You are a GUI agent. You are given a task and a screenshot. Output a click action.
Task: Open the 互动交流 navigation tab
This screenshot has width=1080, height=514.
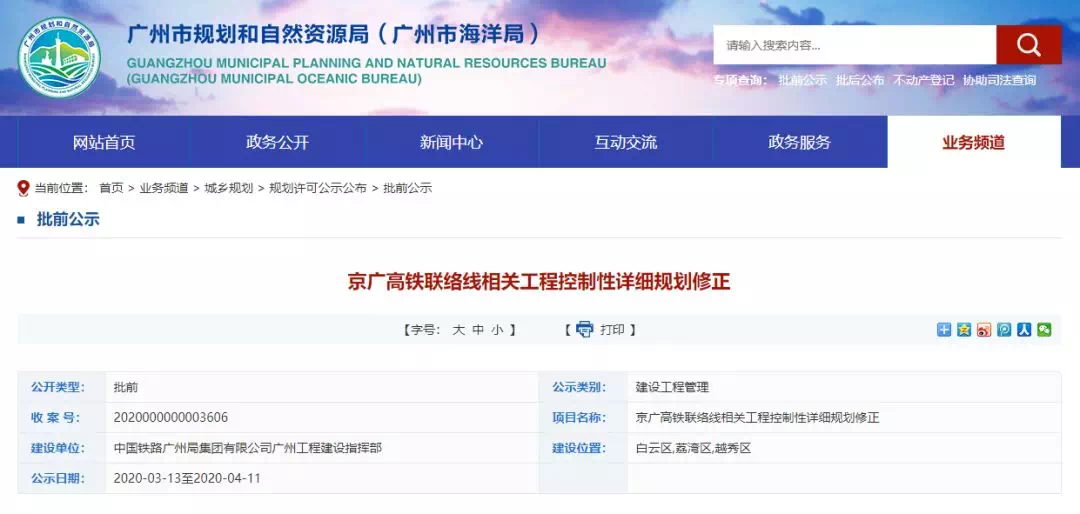click(x=625, y=142)
